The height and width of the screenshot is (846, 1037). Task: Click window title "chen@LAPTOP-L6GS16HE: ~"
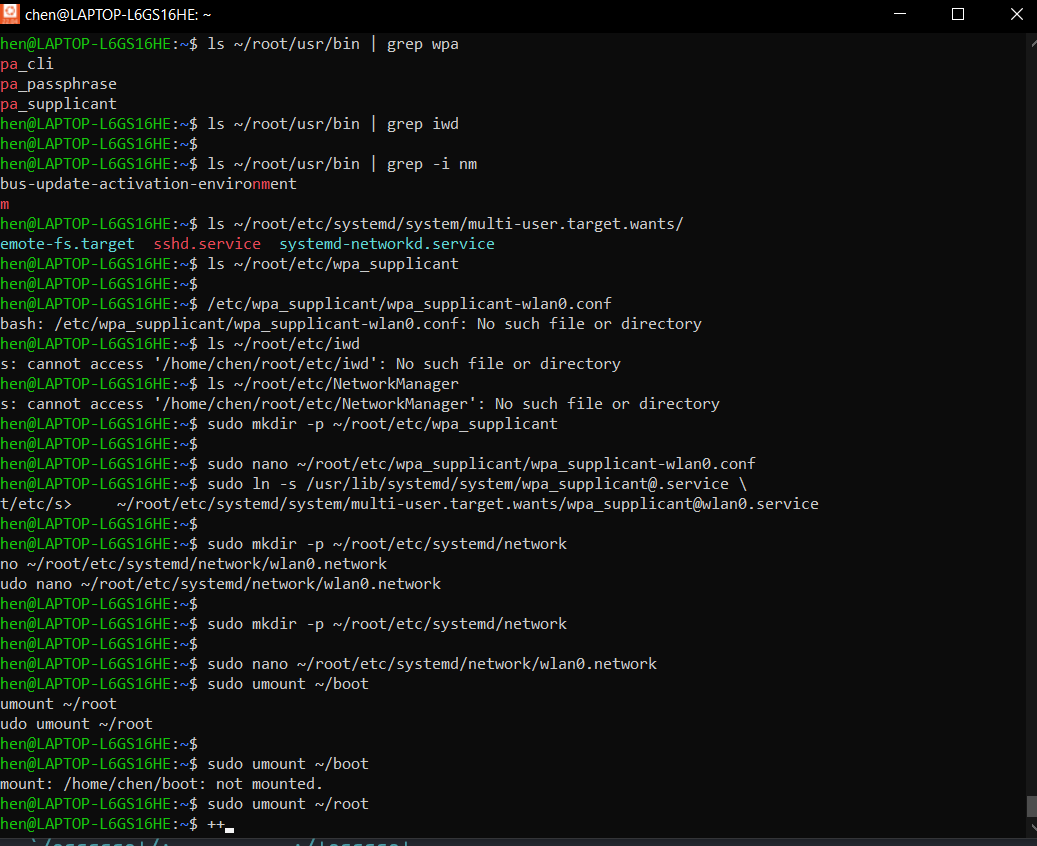pos(118,15)
